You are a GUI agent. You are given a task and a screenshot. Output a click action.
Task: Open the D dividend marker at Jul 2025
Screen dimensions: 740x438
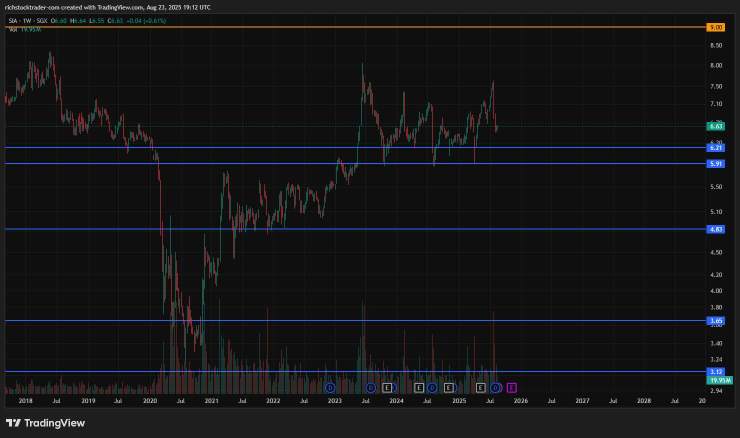[x=495, y=388]
